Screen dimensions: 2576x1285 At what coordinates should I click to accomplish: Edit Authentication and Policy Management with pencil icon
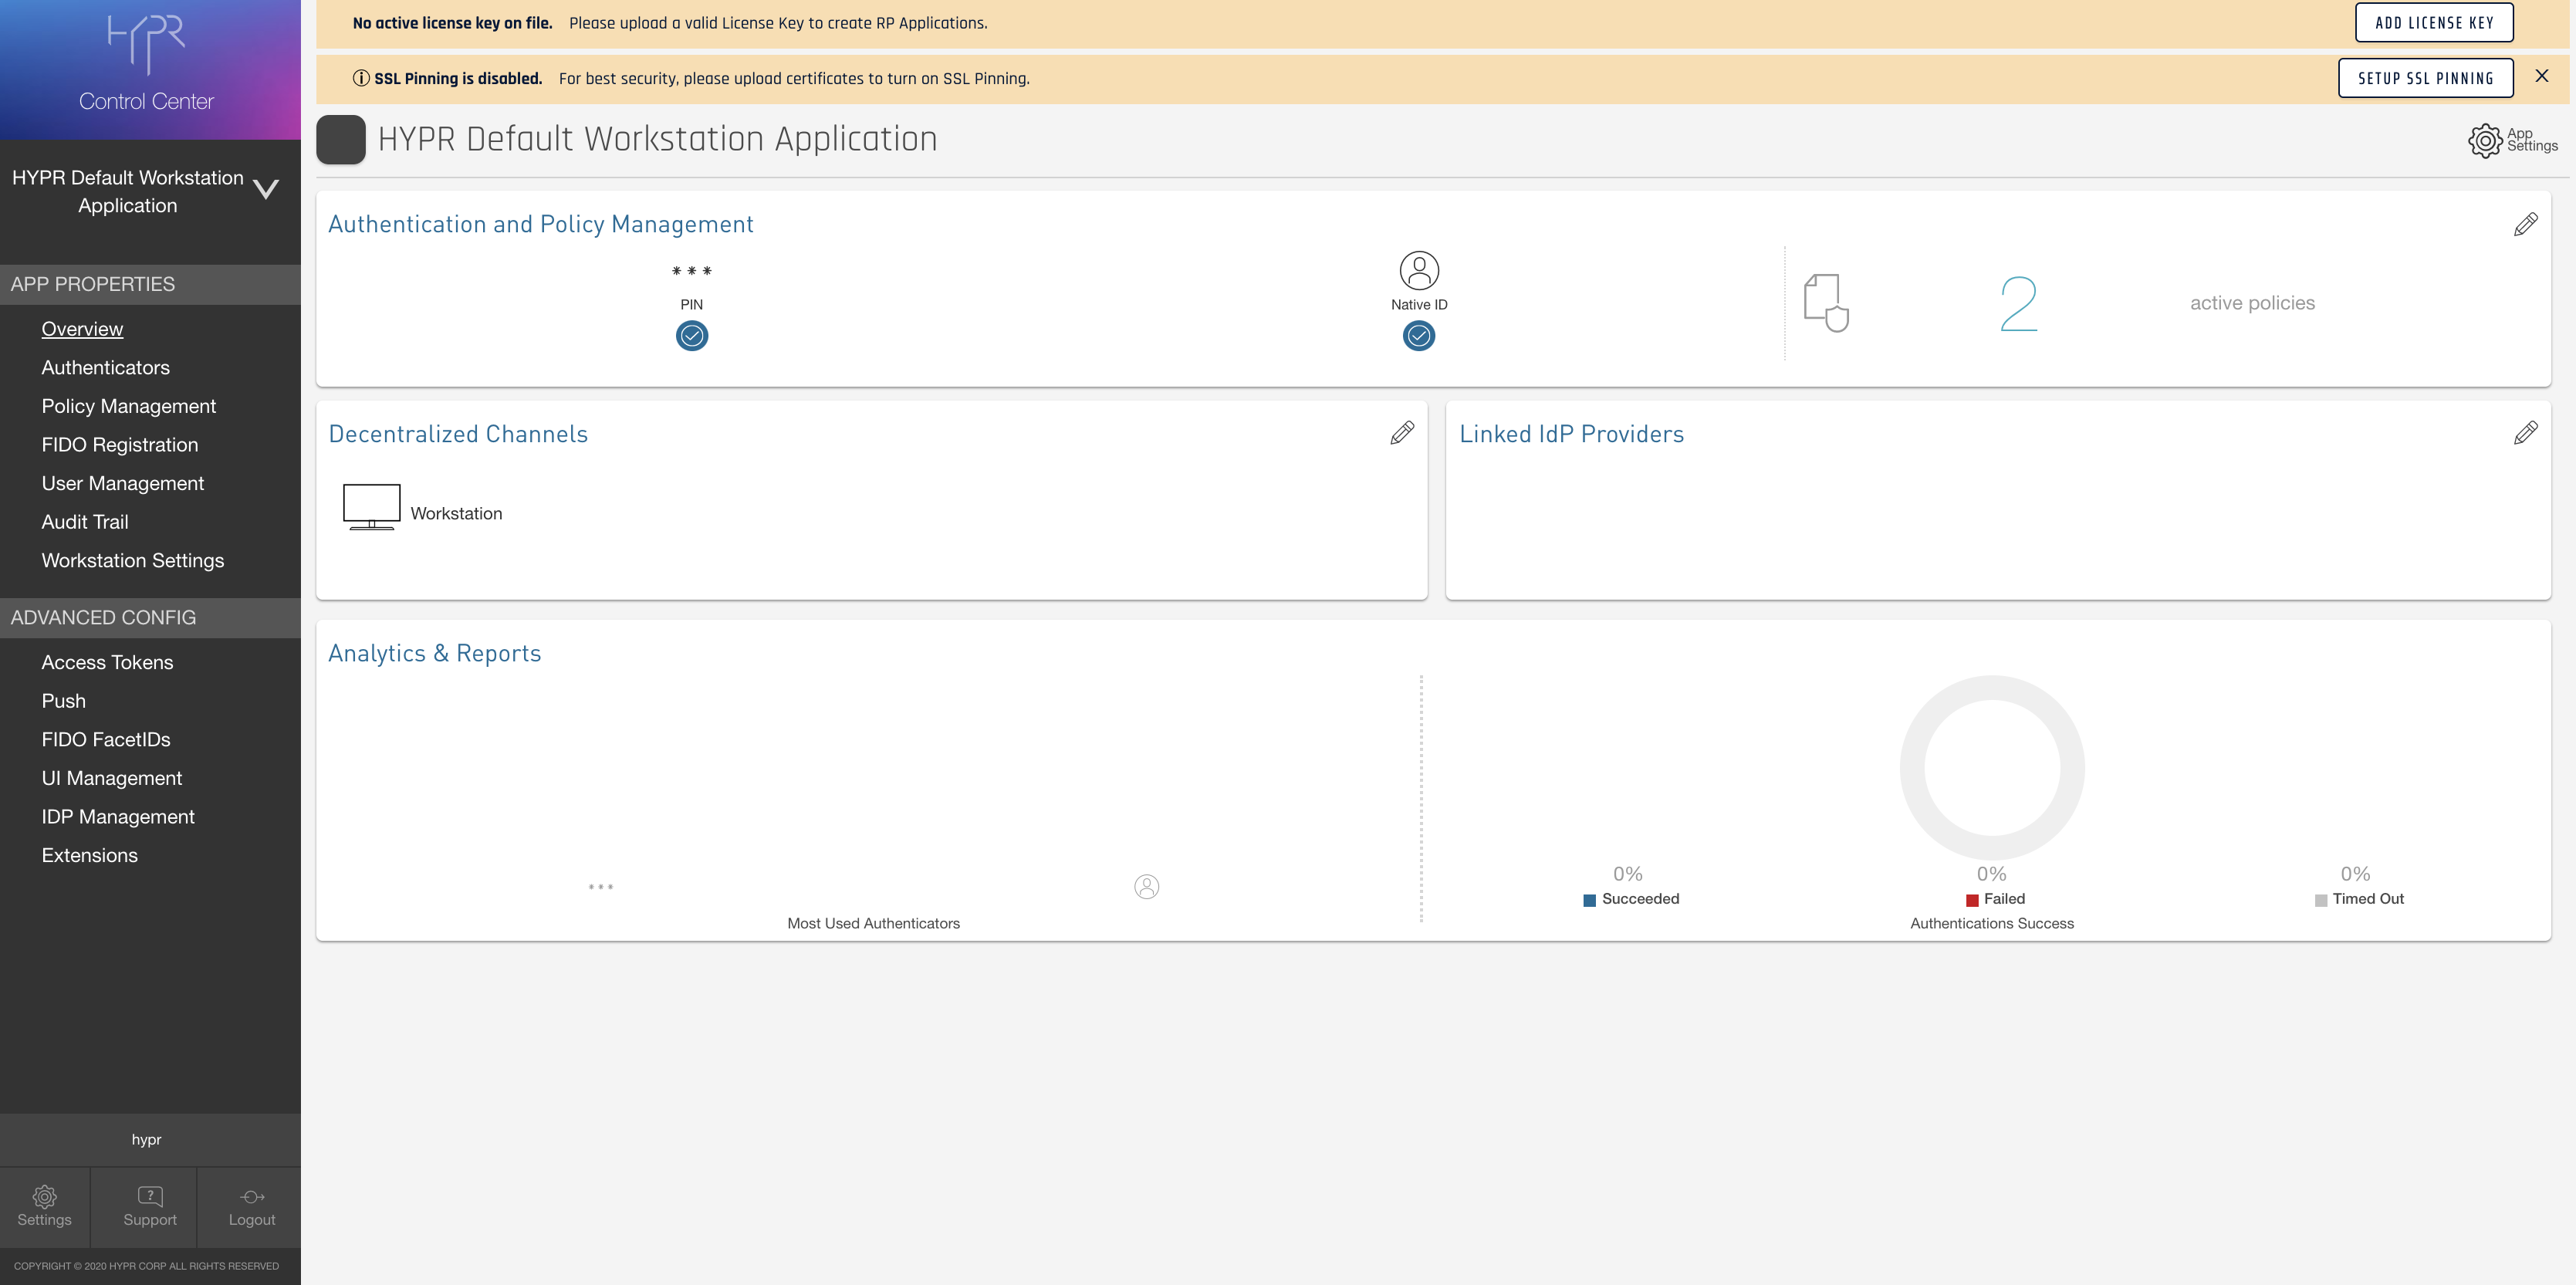click(x=2524, y=224)
